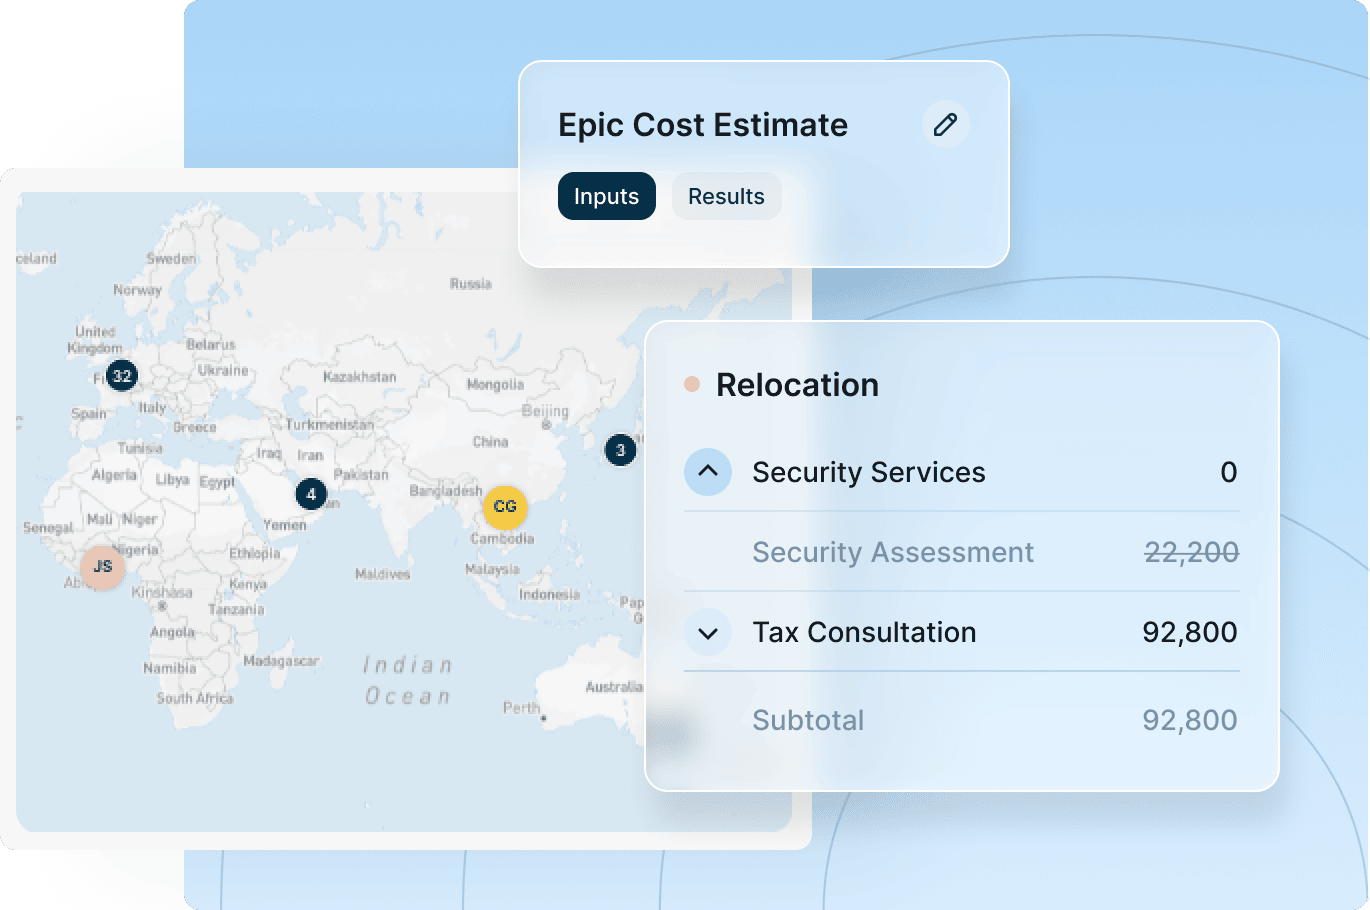This screenshot has width=1370, height=910.
Task: Click the Beijing city marker on map
Action: [546, 425]
